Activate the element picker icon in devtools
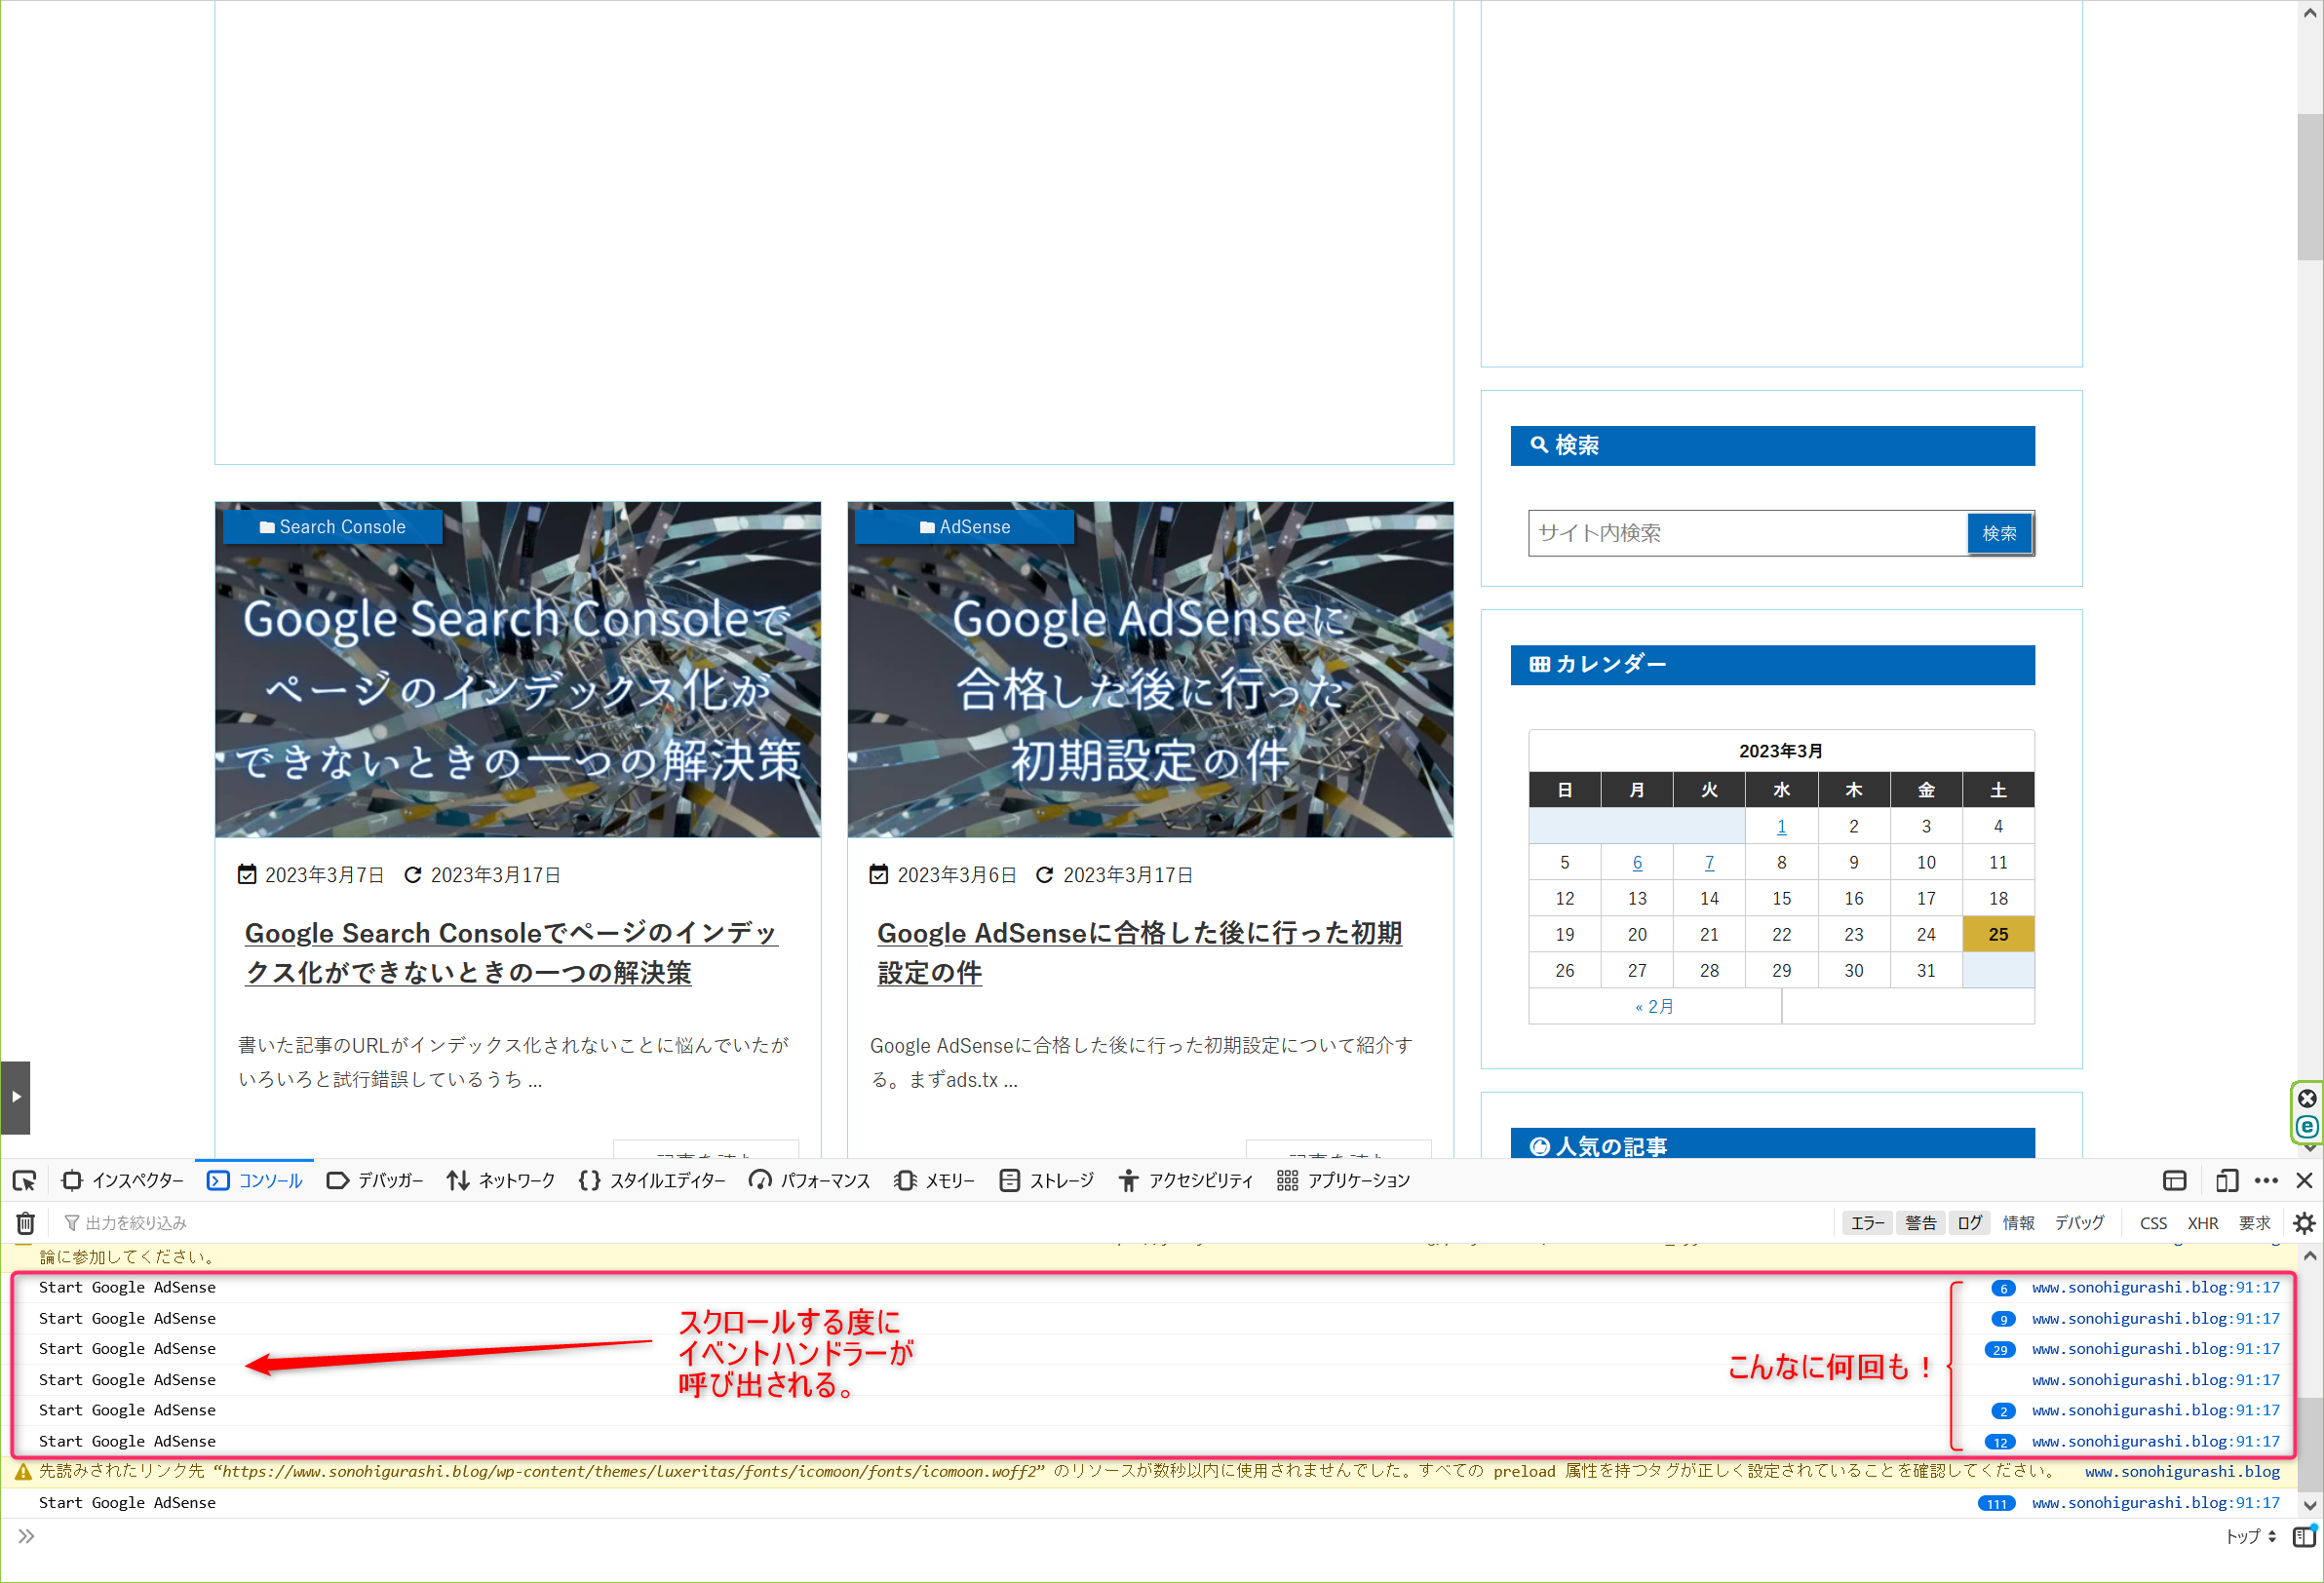2324x1583 pixels. pyautogui.click(x=24, y=1181)
